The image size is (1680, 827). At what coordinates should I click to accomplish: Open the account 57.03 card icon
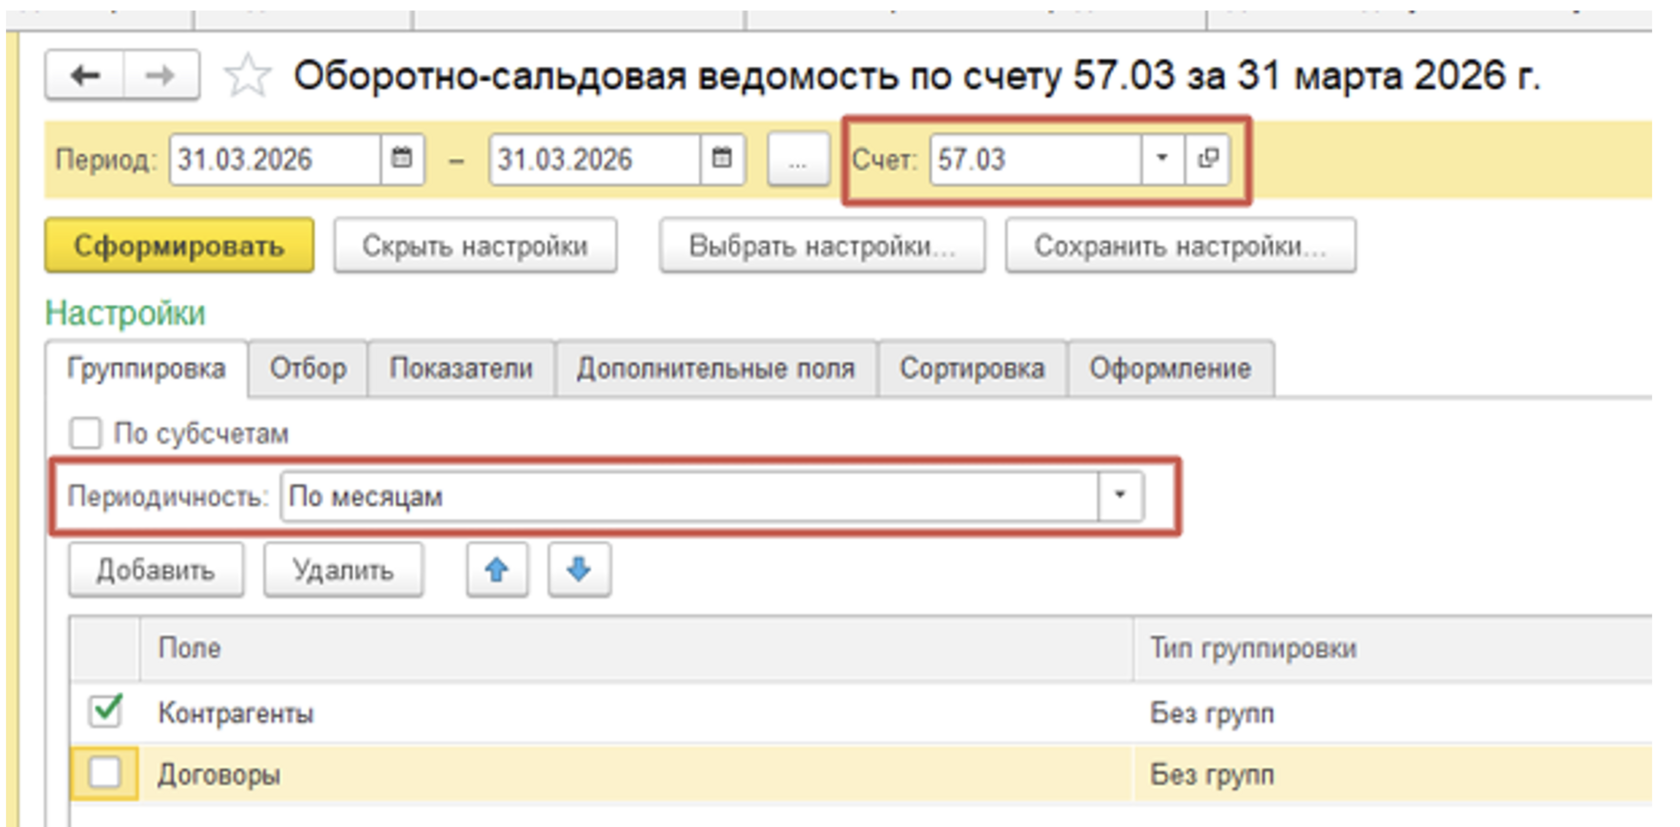click(1208, 159)
